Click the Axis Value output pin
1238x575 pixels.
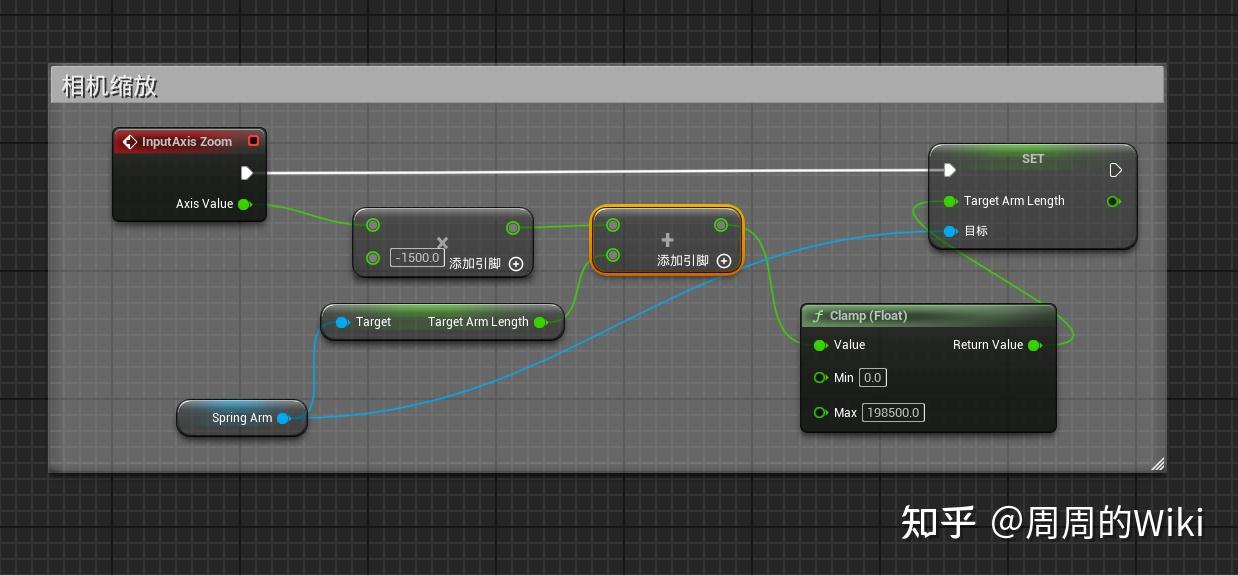point(244,204)
